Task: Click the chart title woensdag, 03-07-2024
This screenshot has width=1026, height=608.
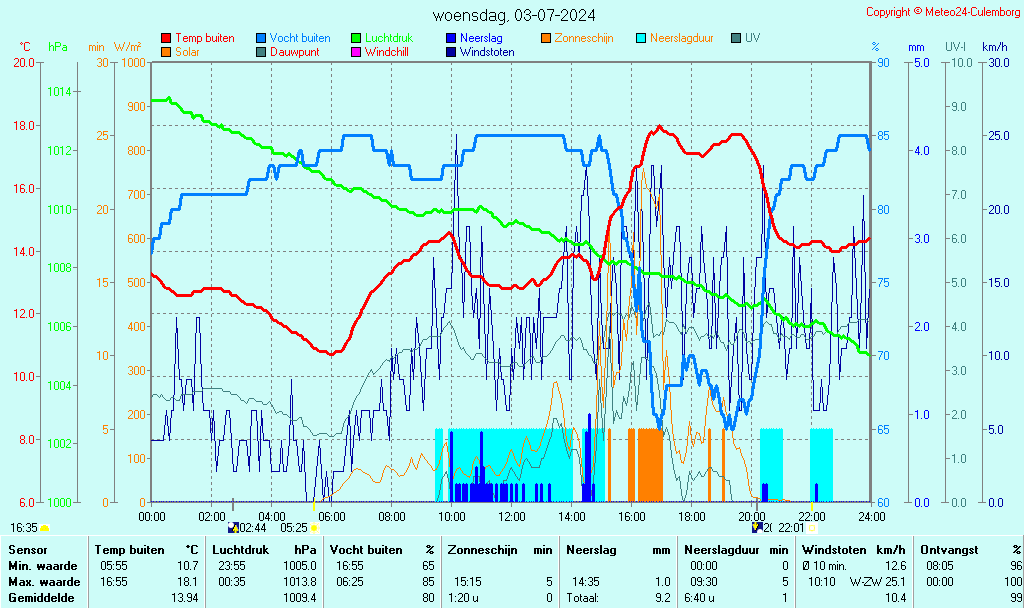Action: pos(514,15)
